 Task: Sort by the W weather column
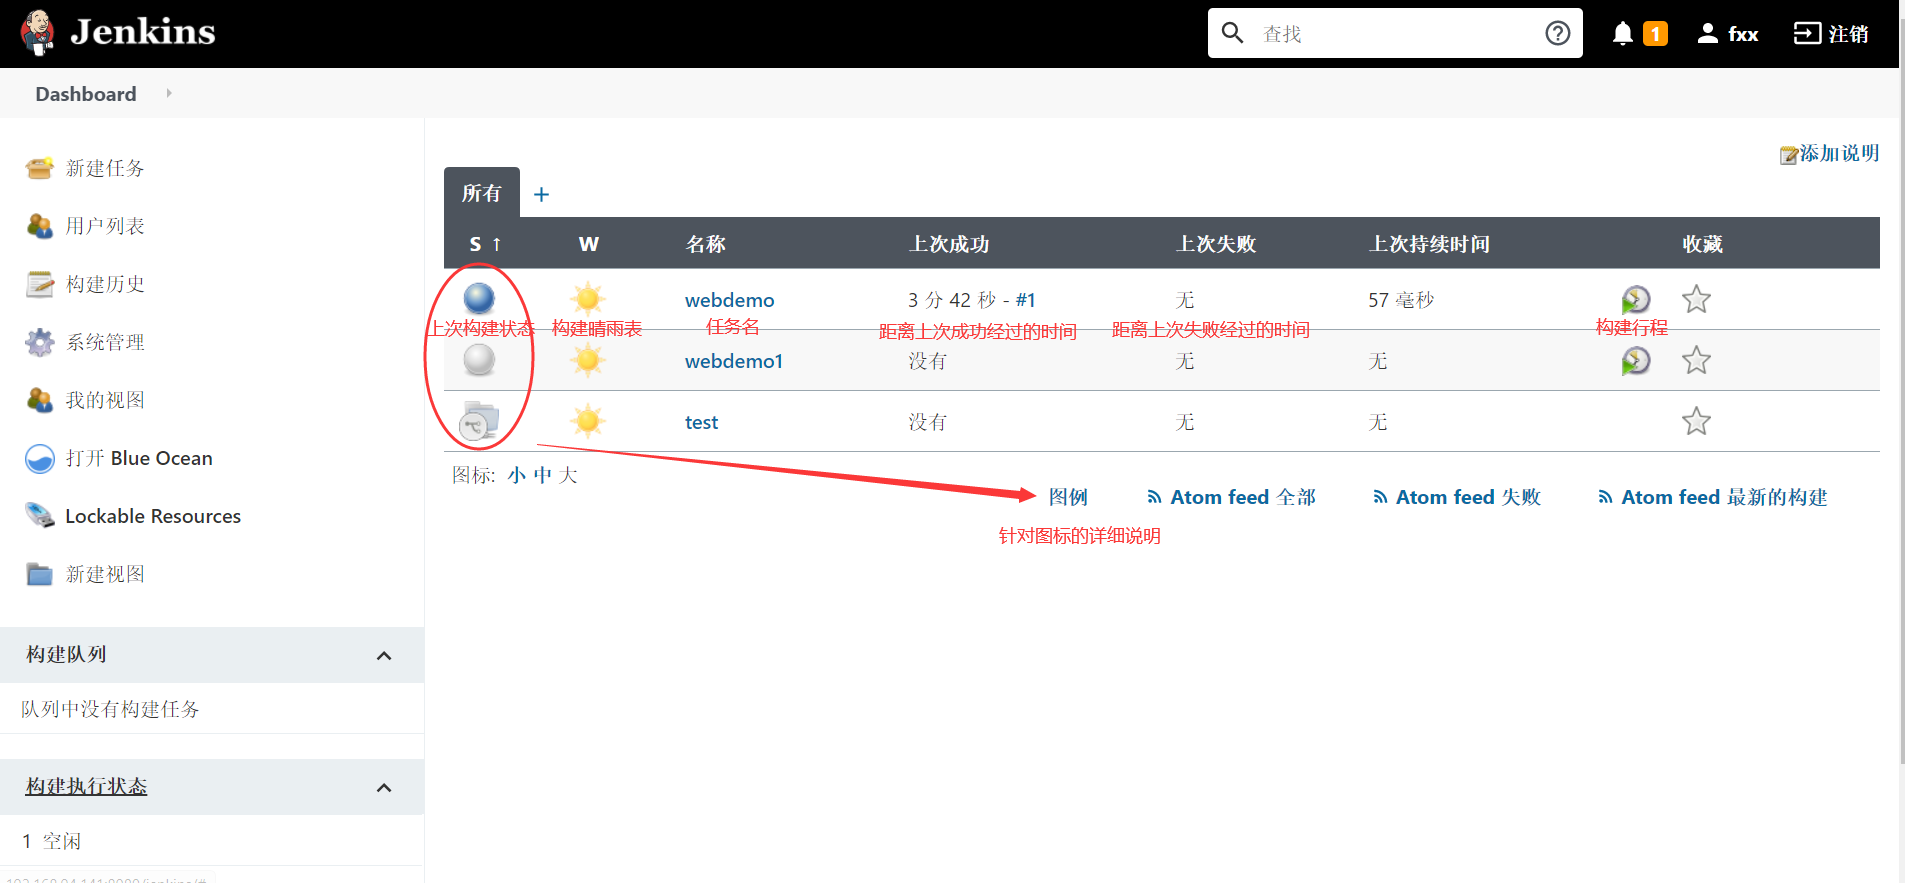[588, 244]
